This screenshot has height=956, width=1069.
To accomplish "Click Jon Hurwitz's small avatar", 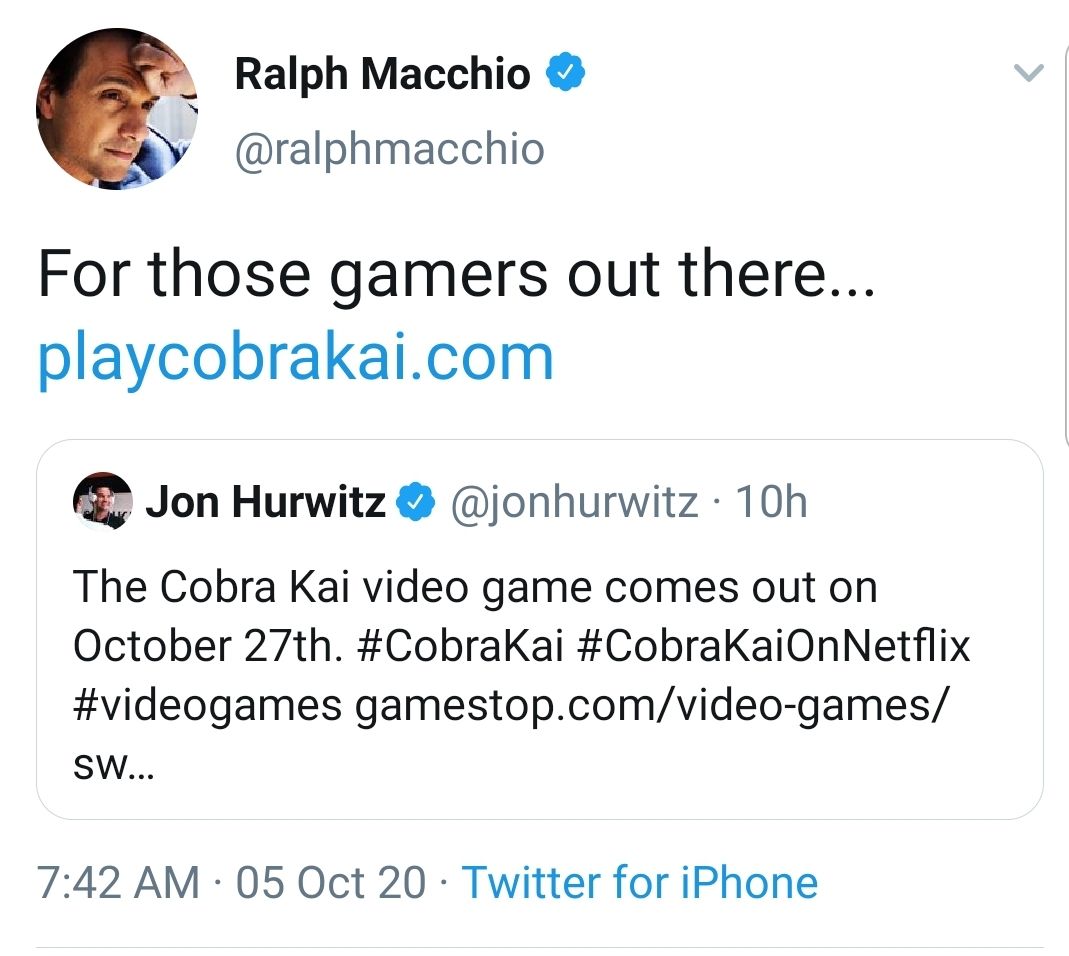I will point(102,501).
